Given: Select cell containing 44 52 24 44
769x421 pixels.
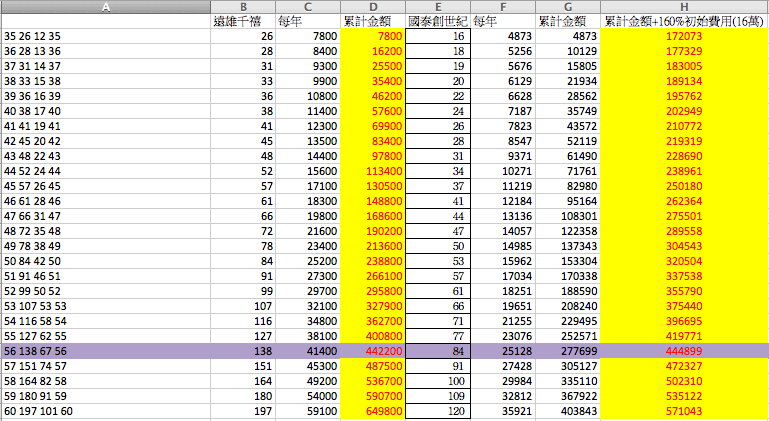Looking at the screenshot, I should coord(105,171).
